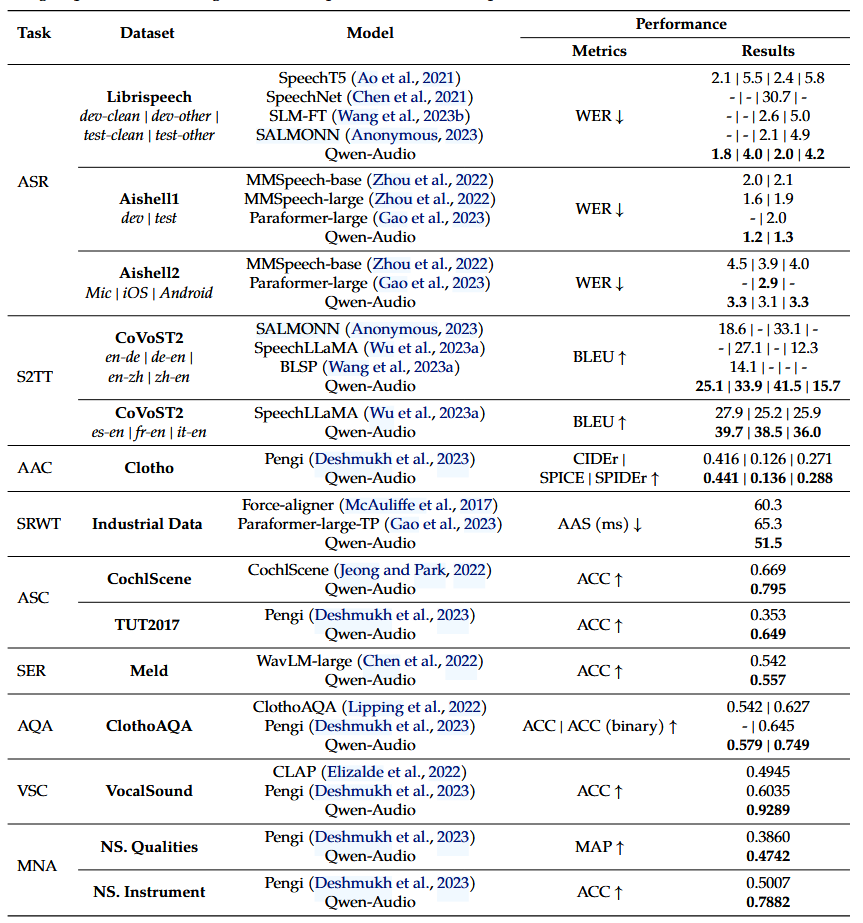Open the McAuliffe et al., 2017 citation
This screenshot has height=923, width=863.
pyautogui.click(x=431, y=506)
